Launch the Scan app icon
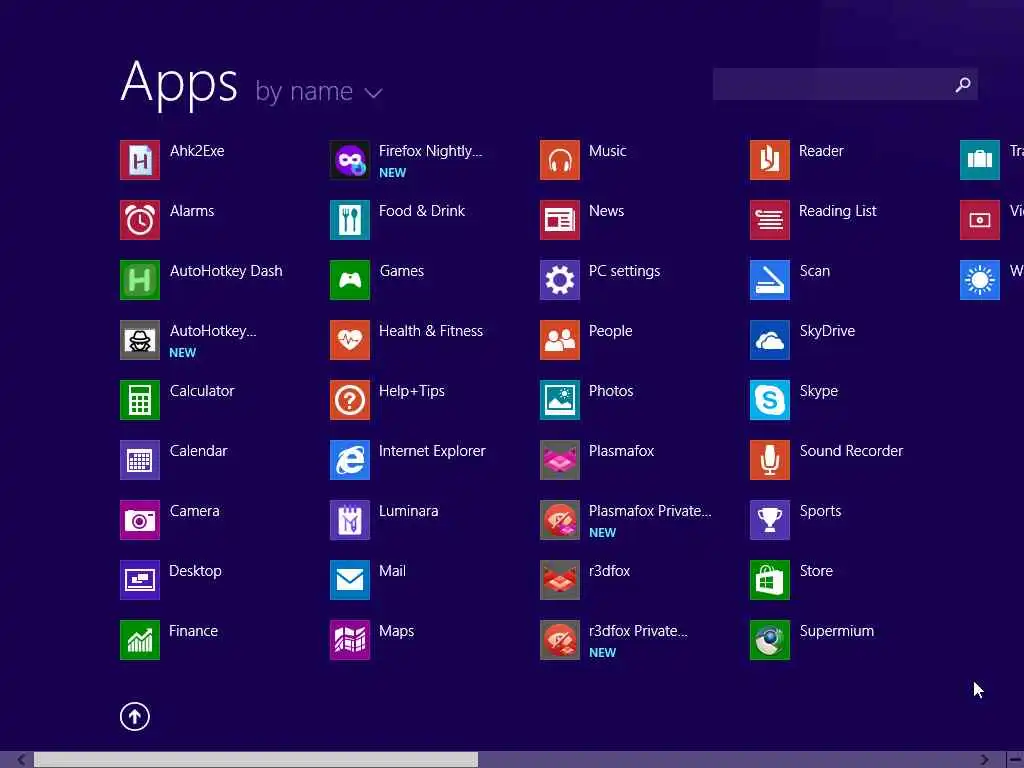Viewport: 1024px width, 768px height. tap(770, 280)
